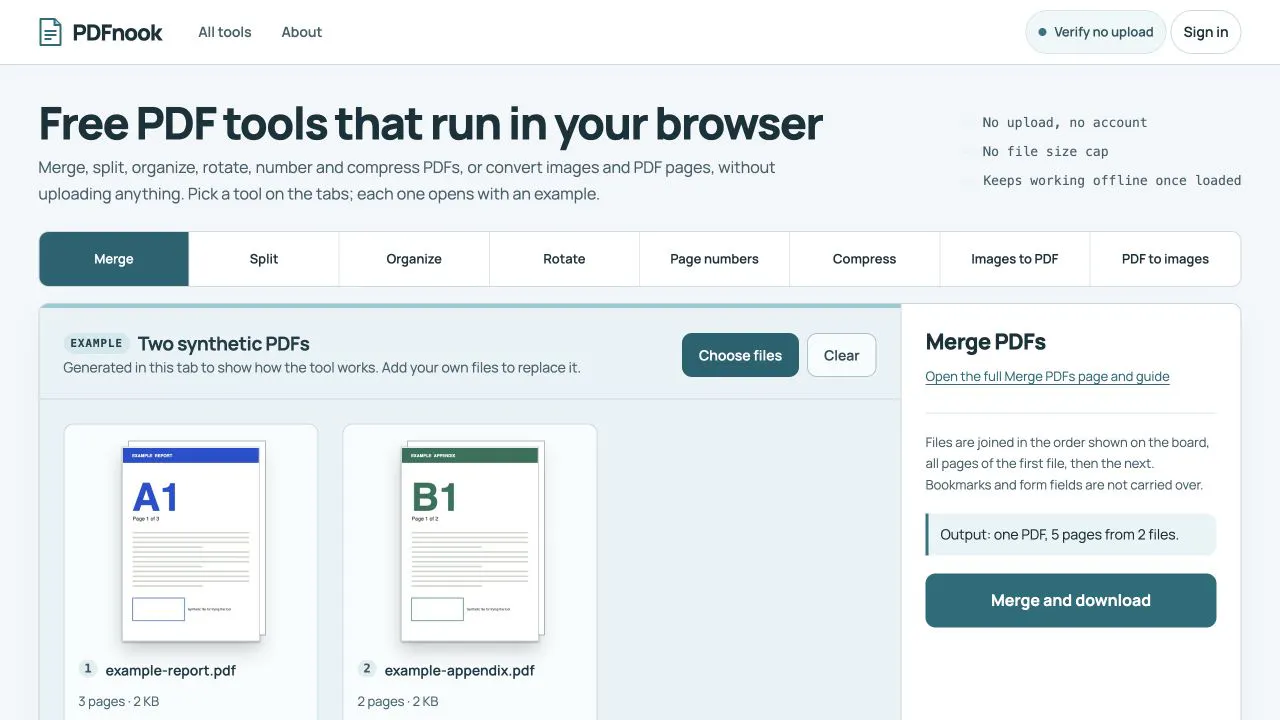Viewport: 1280px width, 720px height.
Task: Click the "2 pages · 2 KB" text
Action: 398,701
